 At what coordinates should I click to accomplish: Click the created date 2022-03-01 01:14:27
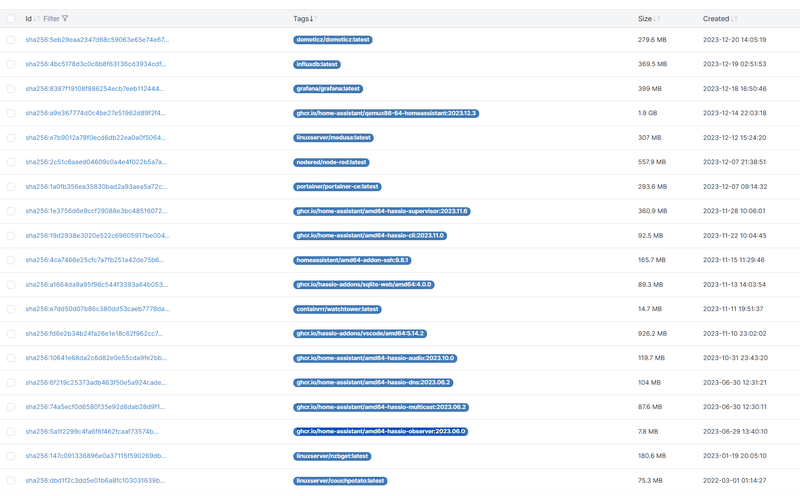735,480
